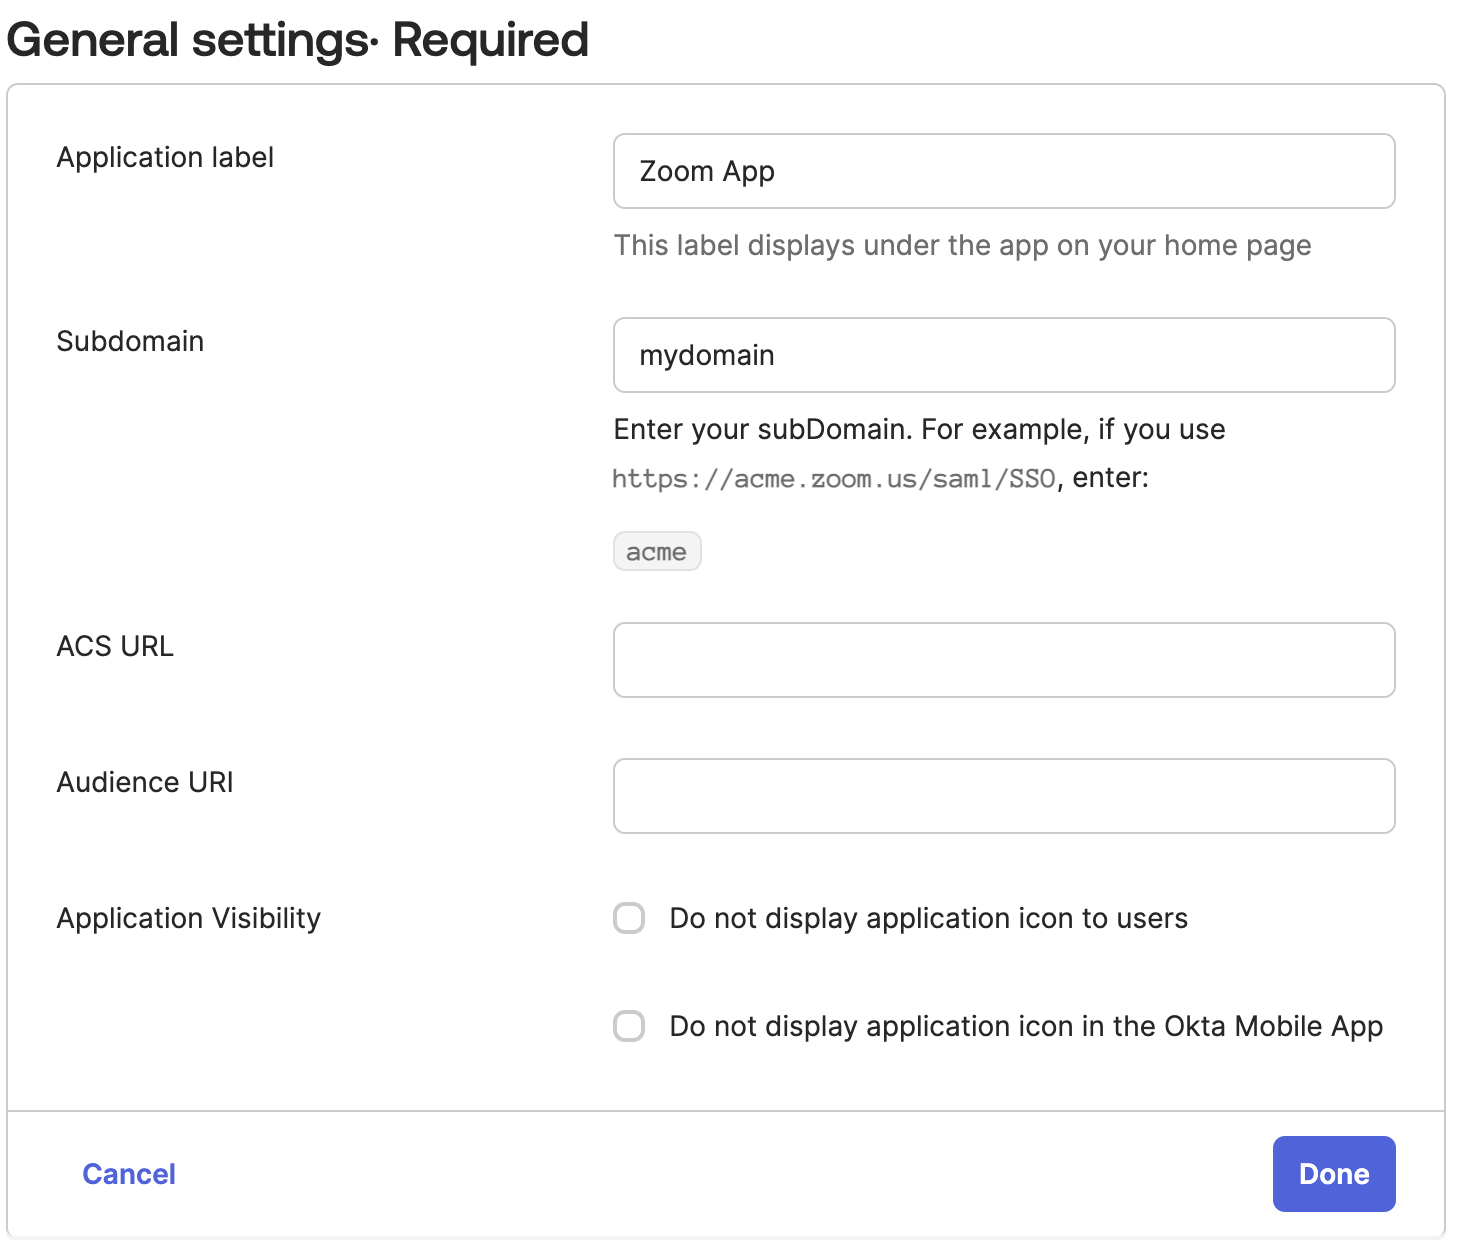
Task: Click the "General settings · Required" heading
Action: pyautogui.click(x=297, y=40)
